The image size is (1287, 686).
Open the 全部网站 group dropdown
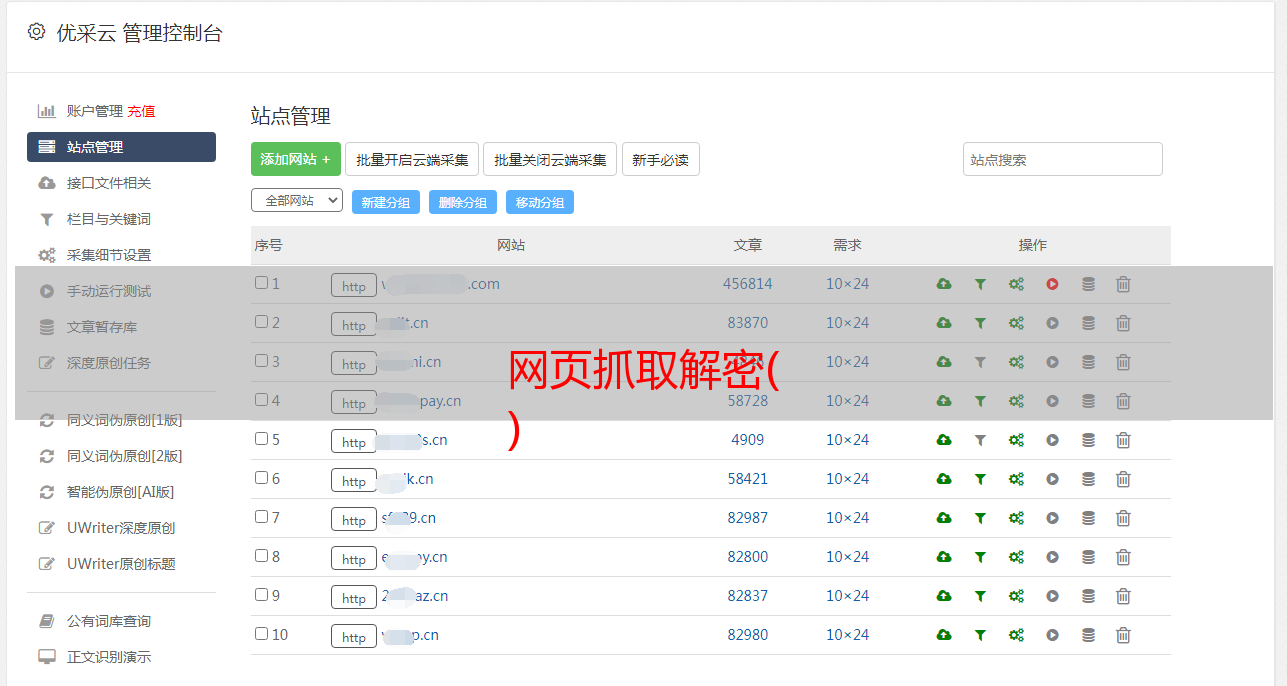point(297,201)
